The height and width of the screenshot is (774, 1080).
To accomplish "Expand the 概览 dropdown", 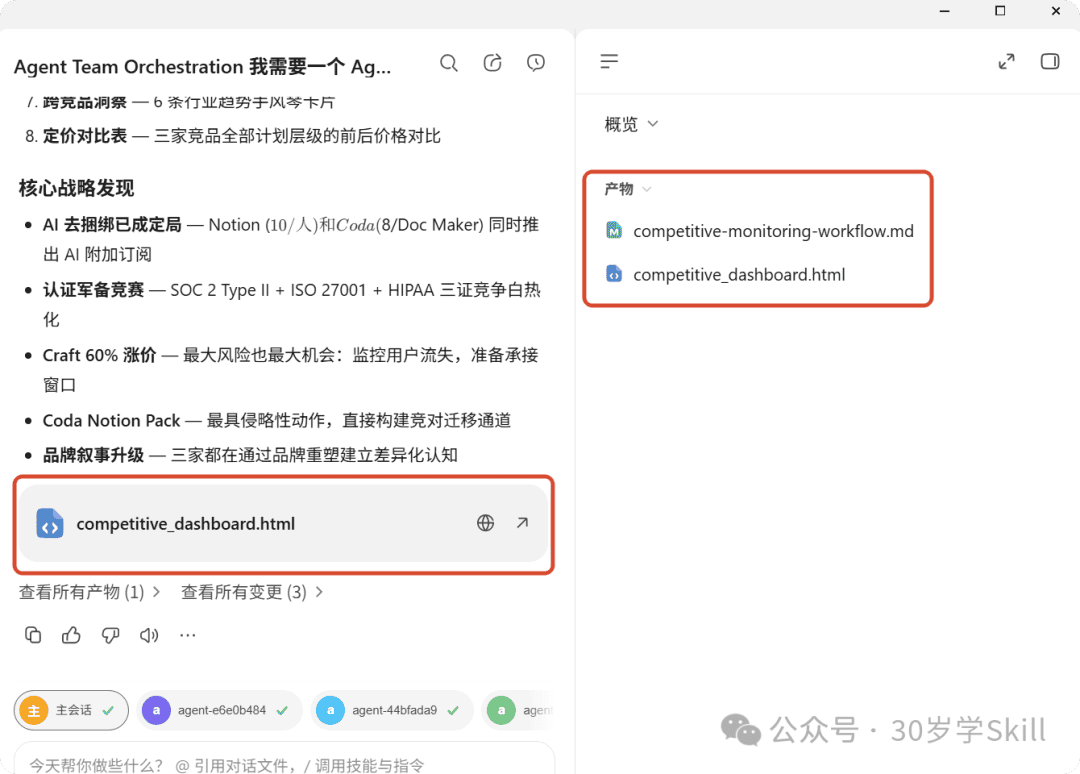I will (631, 125).
